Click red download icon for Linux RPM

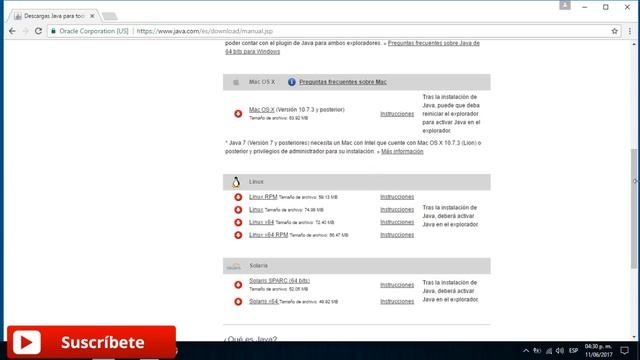pos(238,197)
